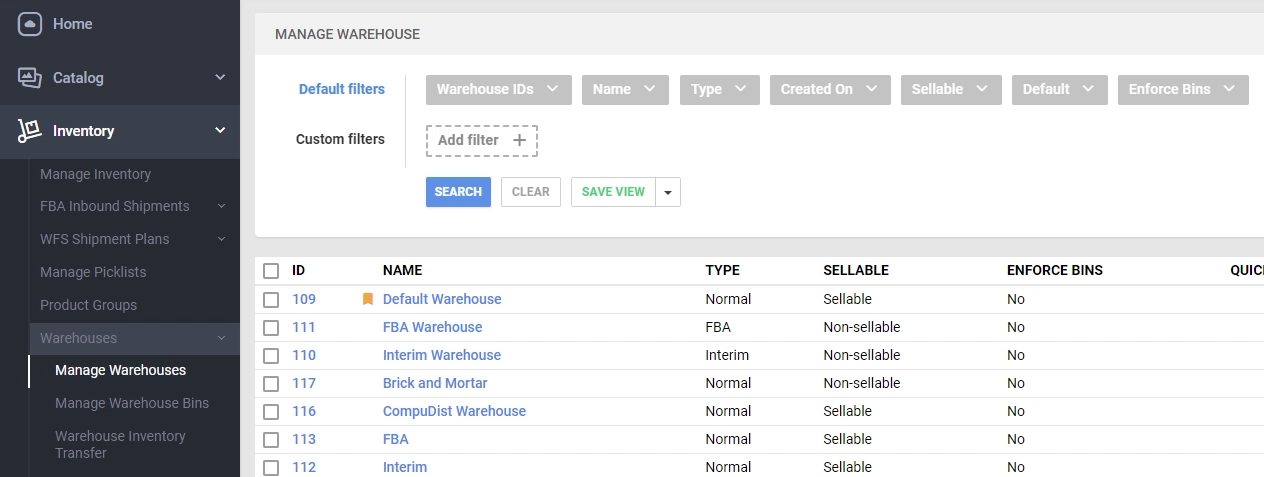This screenshot has width=1264, height=477.
Task: Open the Save View dropdown arrow
Action: [668, 192]
